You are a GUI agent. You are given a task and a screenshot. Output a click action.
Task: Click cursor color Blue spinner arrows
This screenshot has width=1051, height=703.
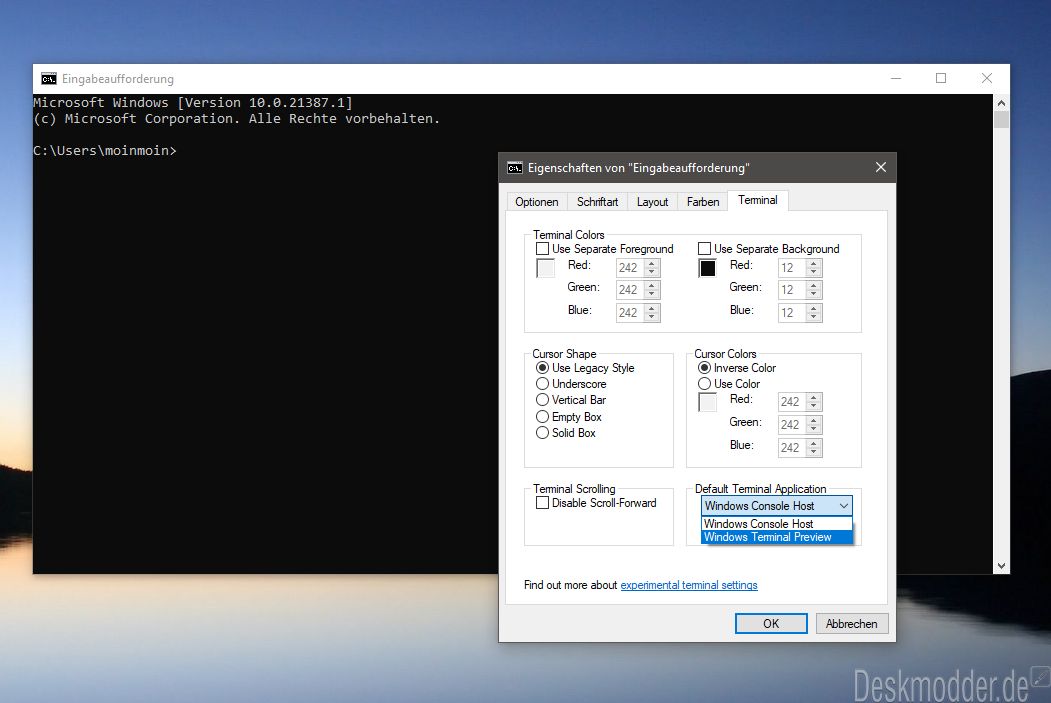coord(814,448)
